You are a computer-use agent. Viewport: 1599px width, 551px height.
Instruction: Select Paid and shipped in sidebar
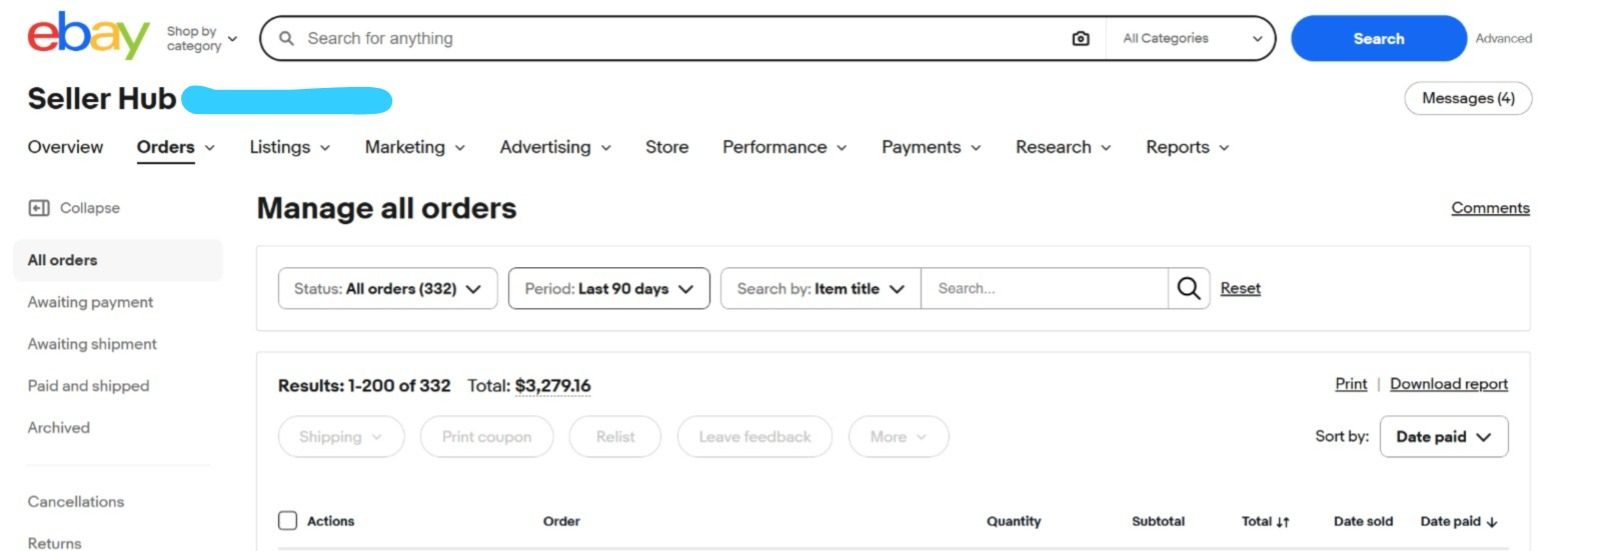coord(88,386)
